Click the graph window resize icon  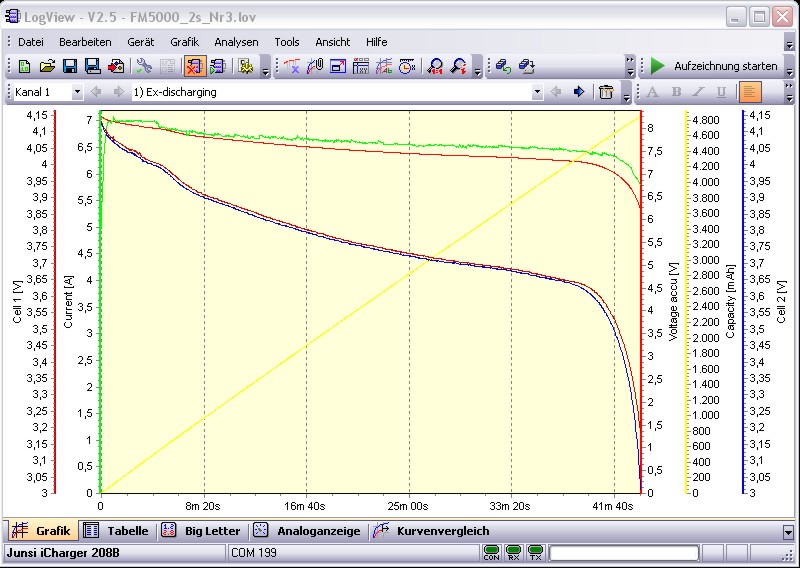click(338, 66)
